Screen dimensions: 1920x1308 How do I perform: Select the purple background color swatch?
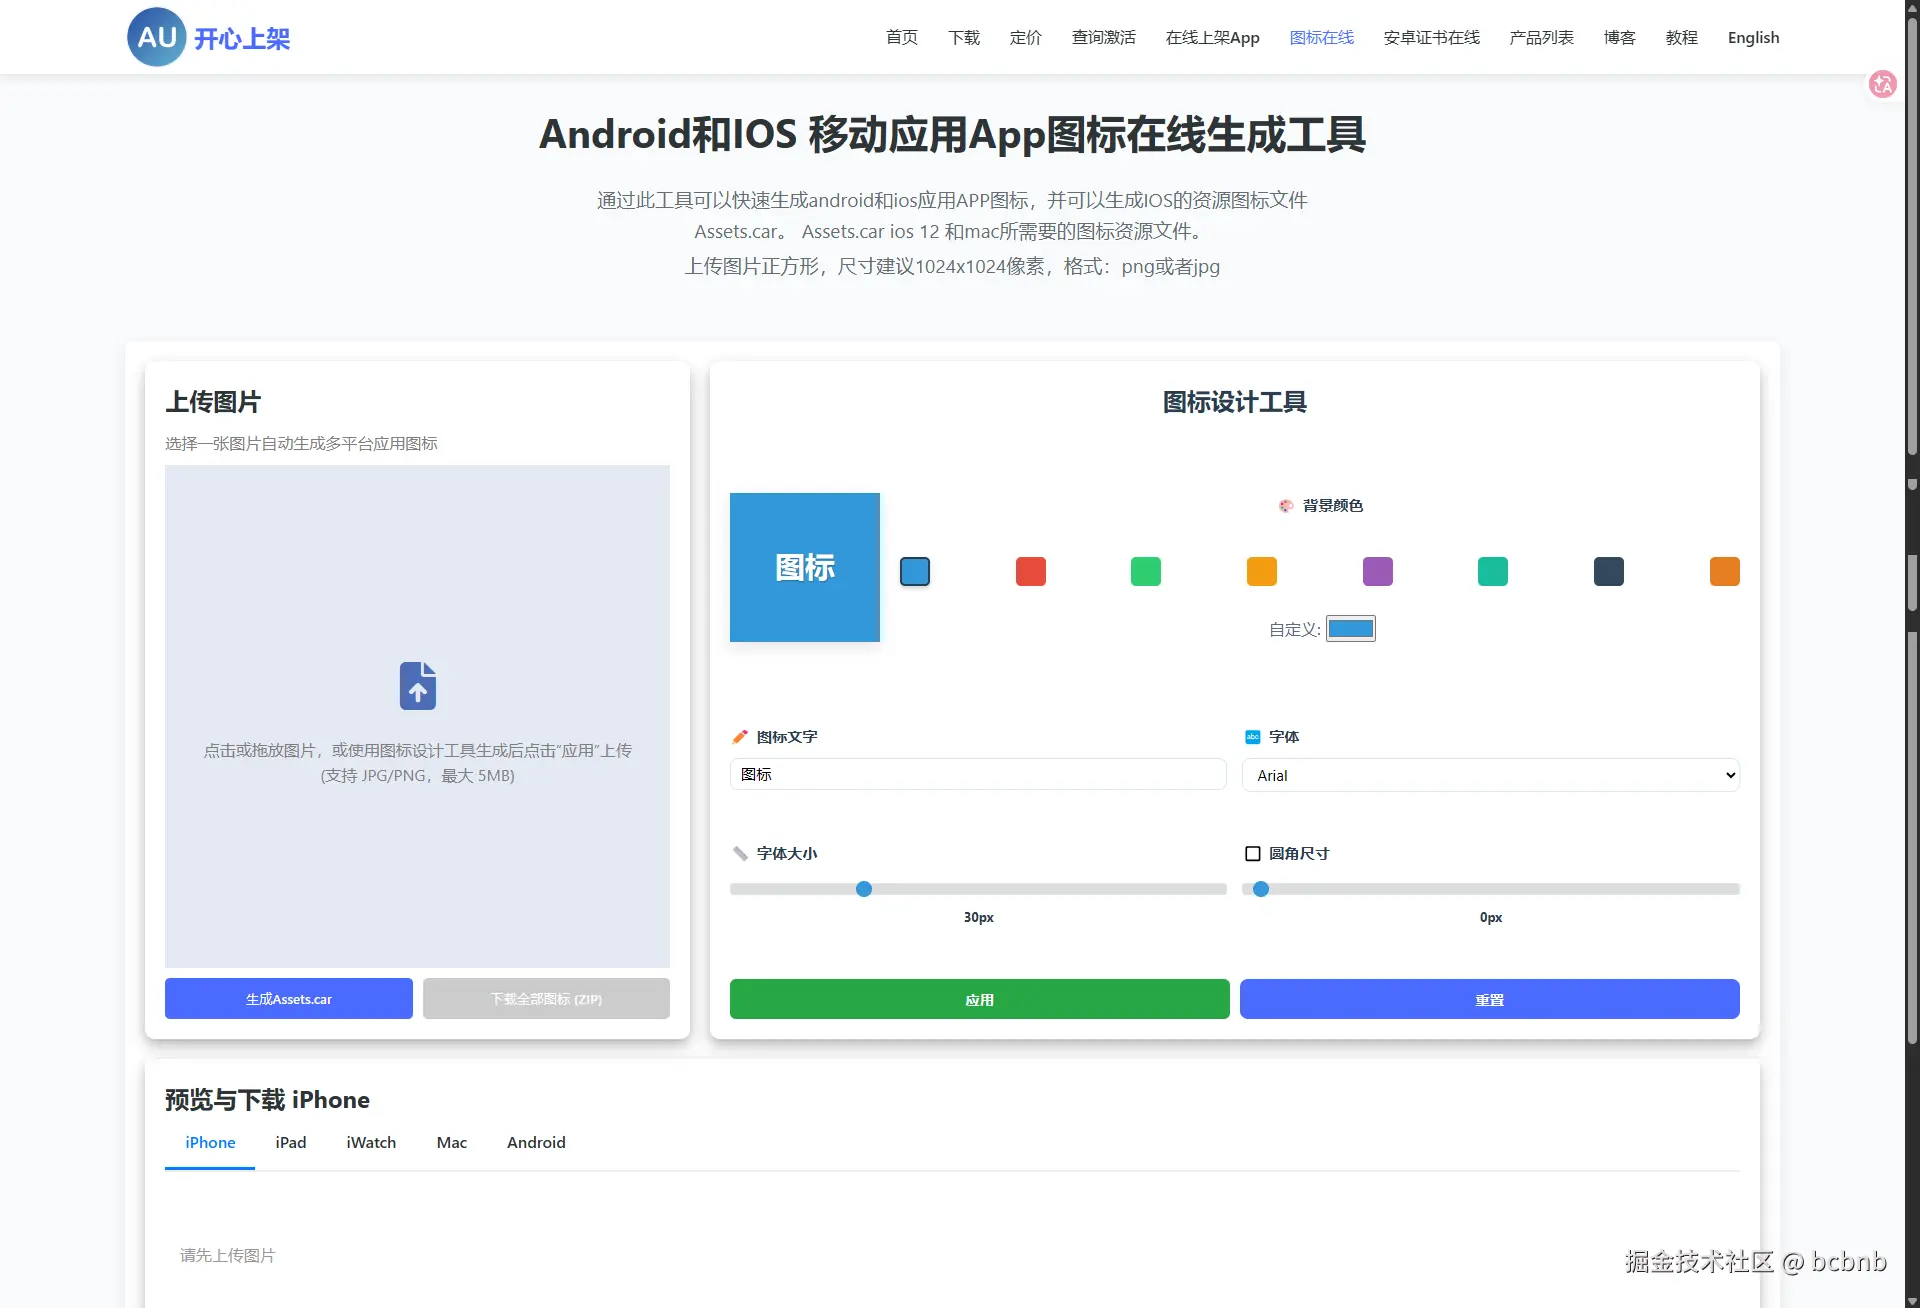(x=1377, y=571)
